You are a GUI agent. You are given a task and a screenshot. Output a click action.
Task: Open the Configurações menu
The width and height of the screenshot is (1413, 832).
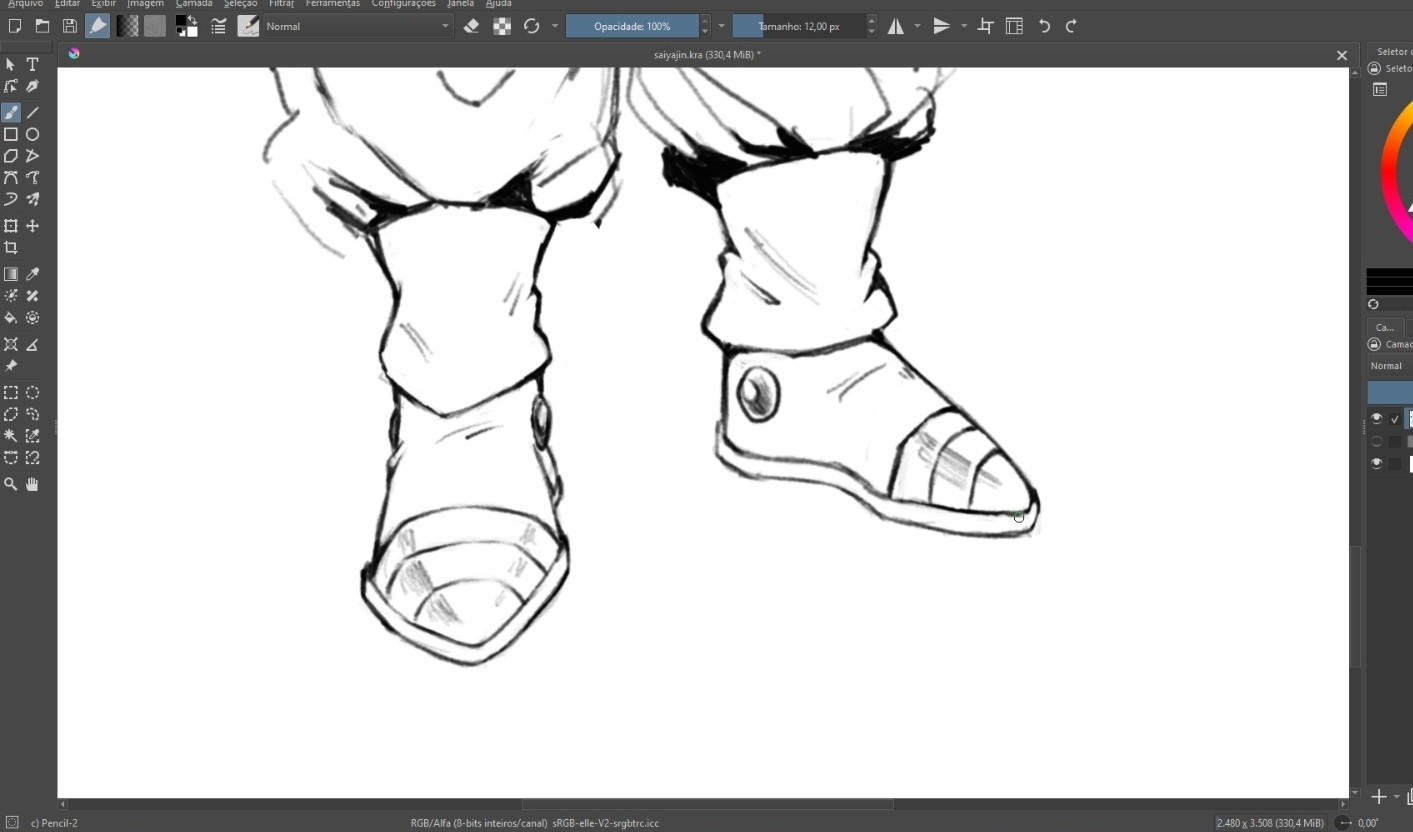[403, 3]
